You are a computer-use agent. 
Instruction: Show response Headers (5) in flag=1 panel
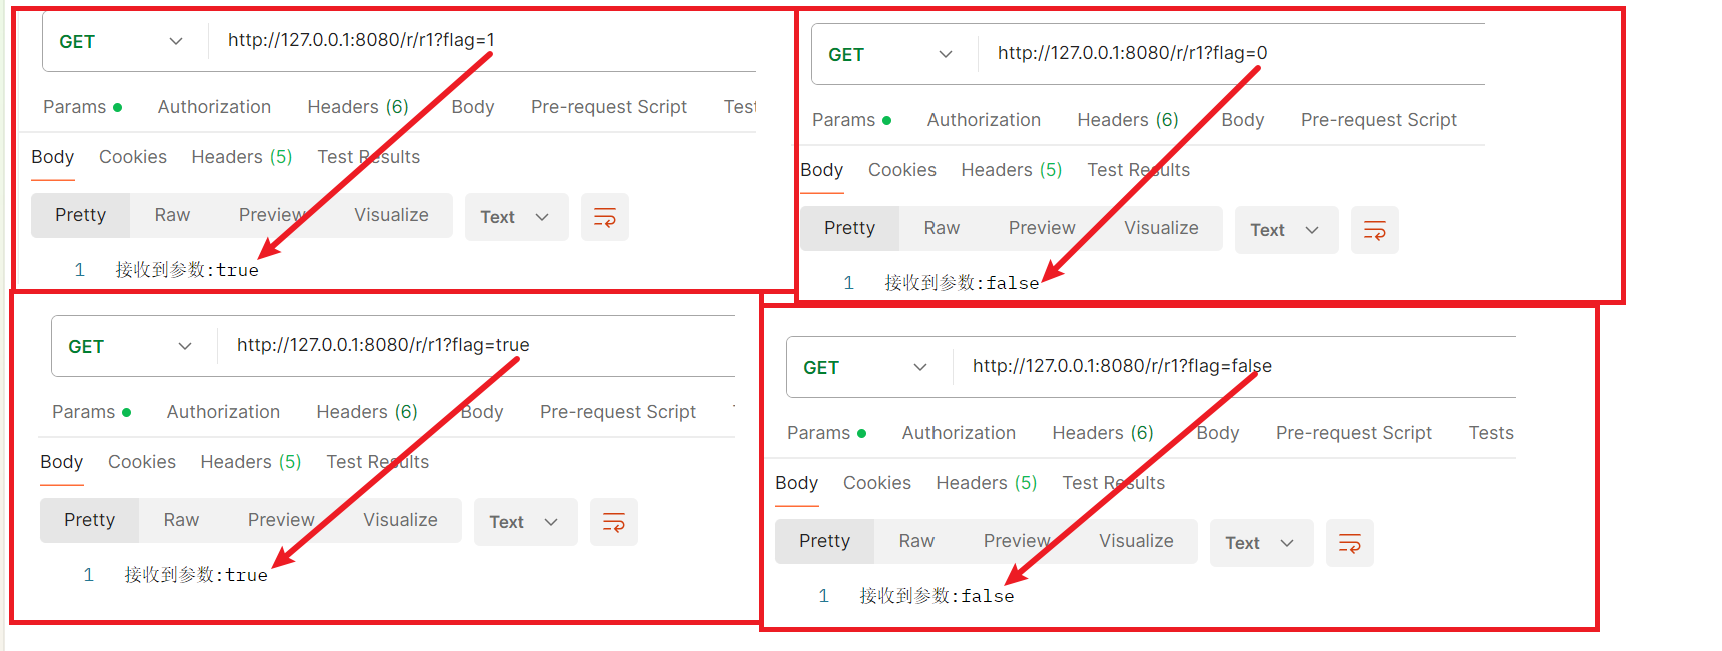click(242, 157)
